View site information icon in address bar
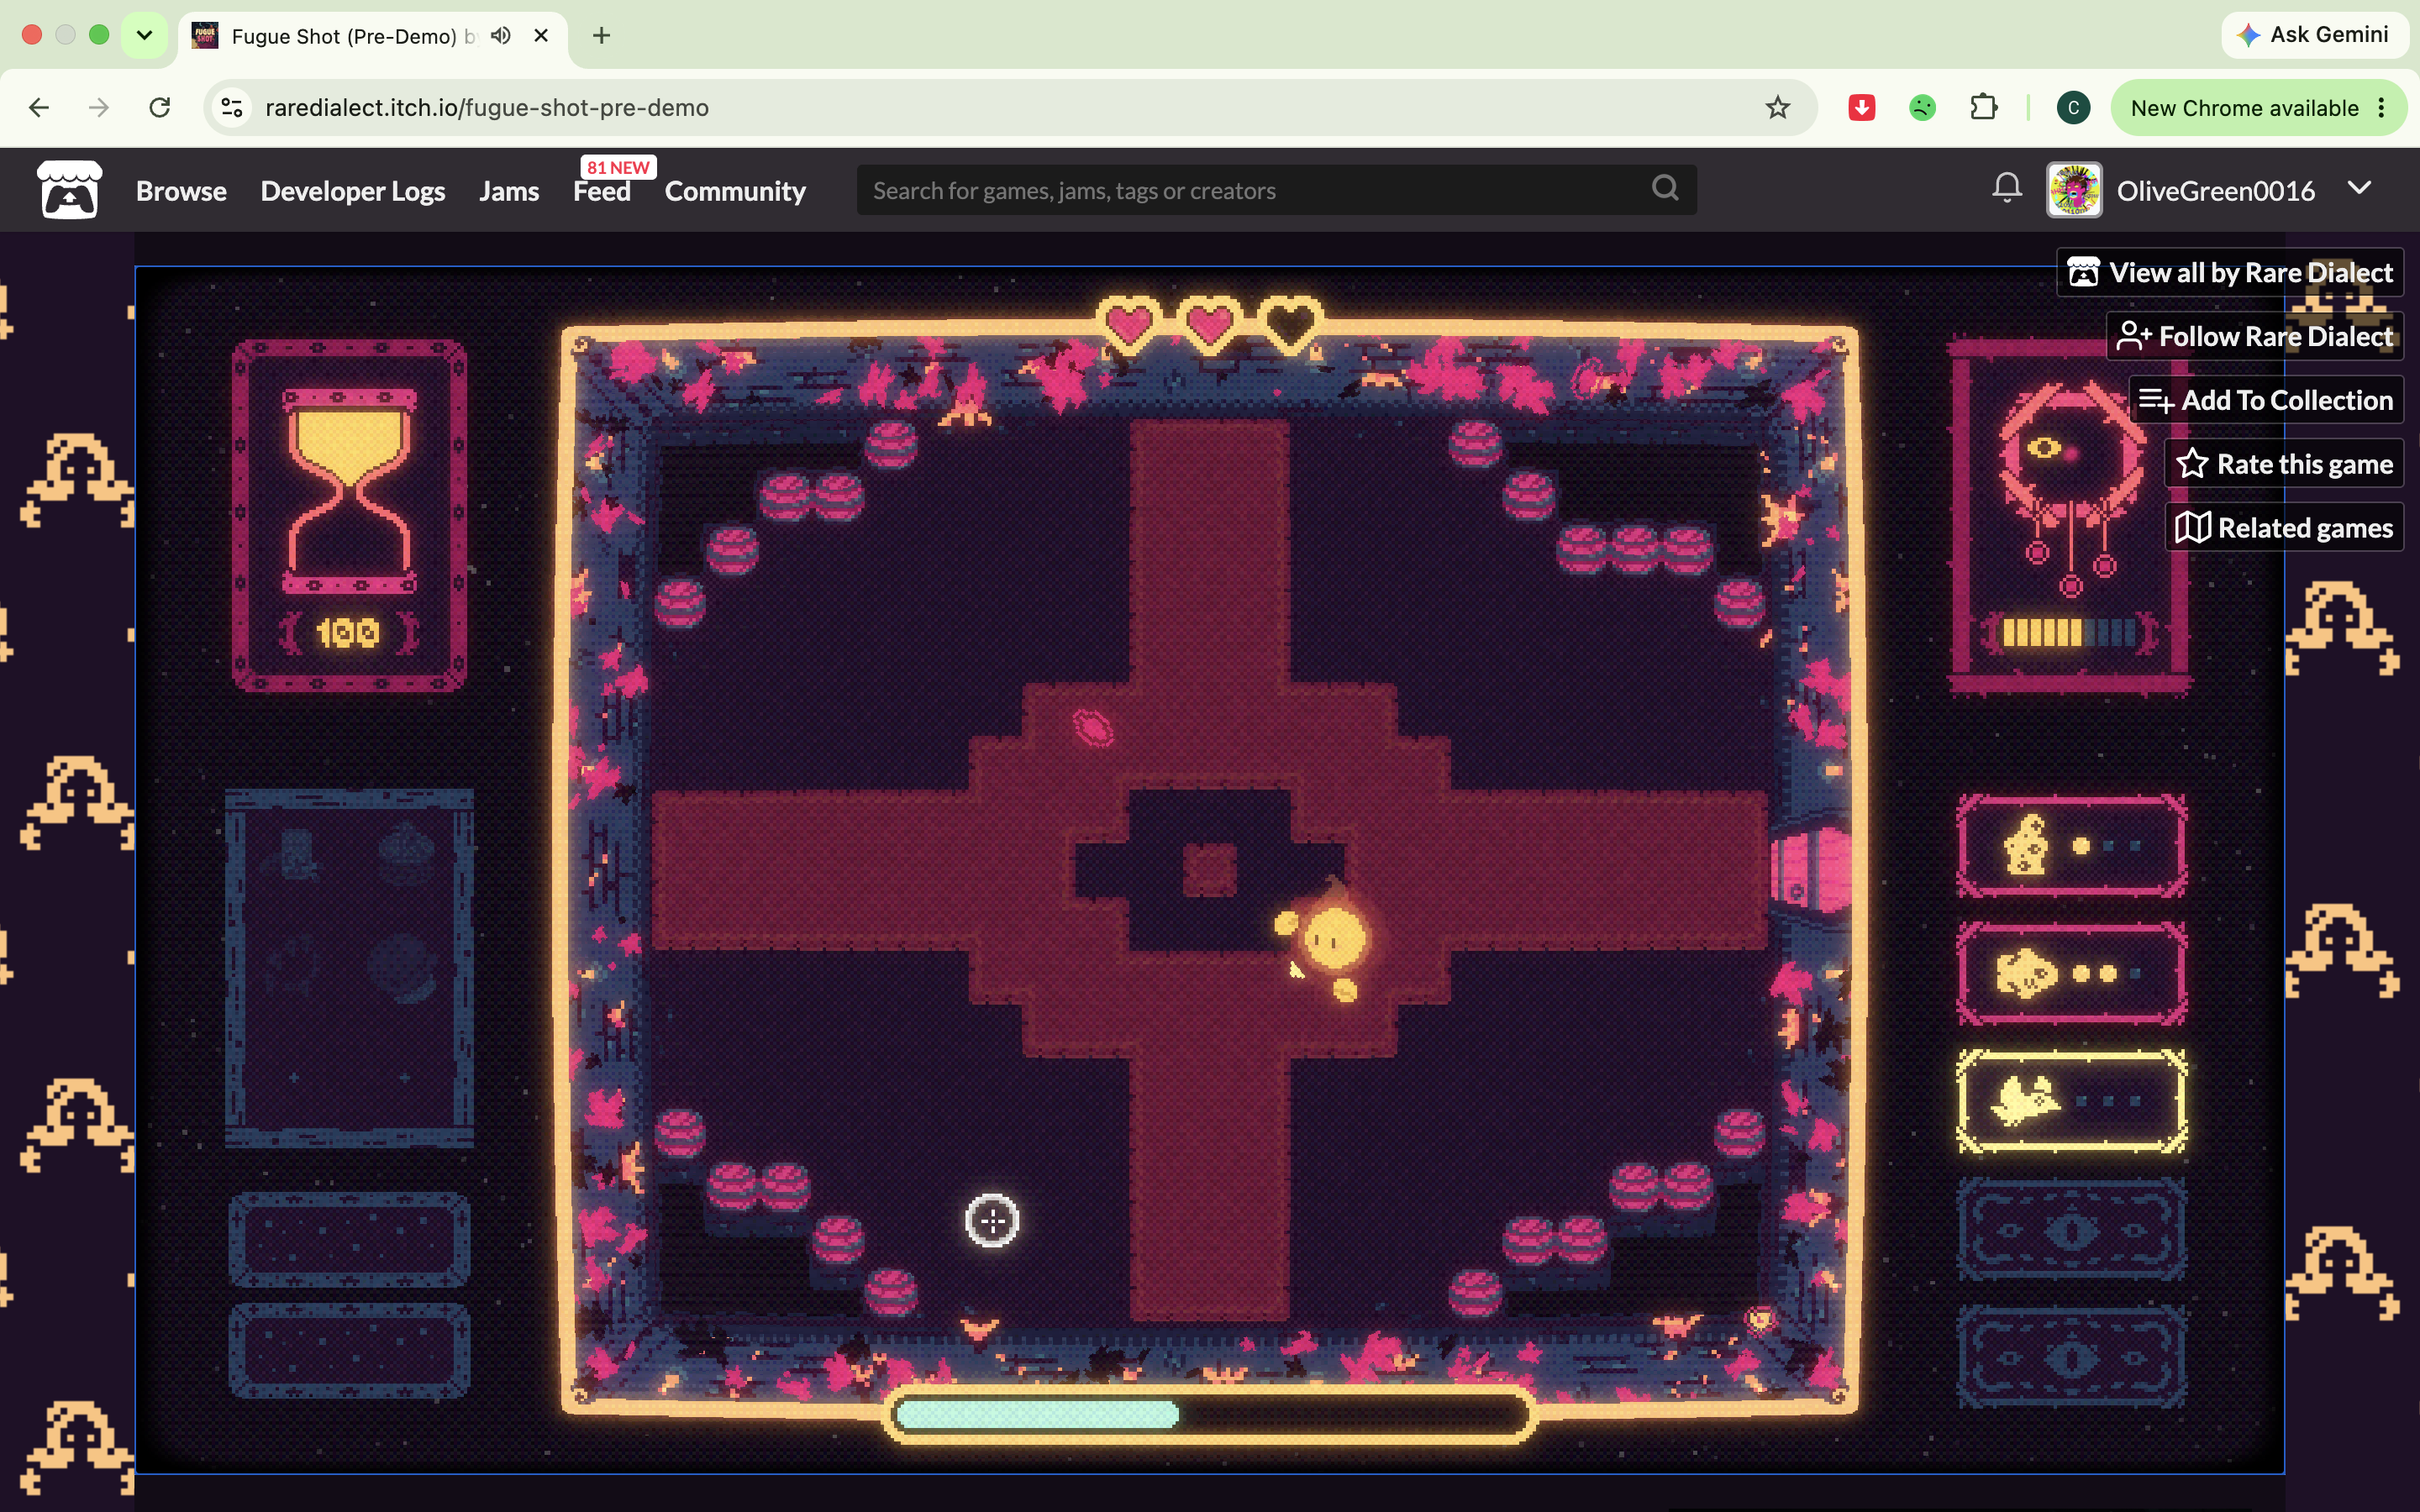 [x=232, y=108]
